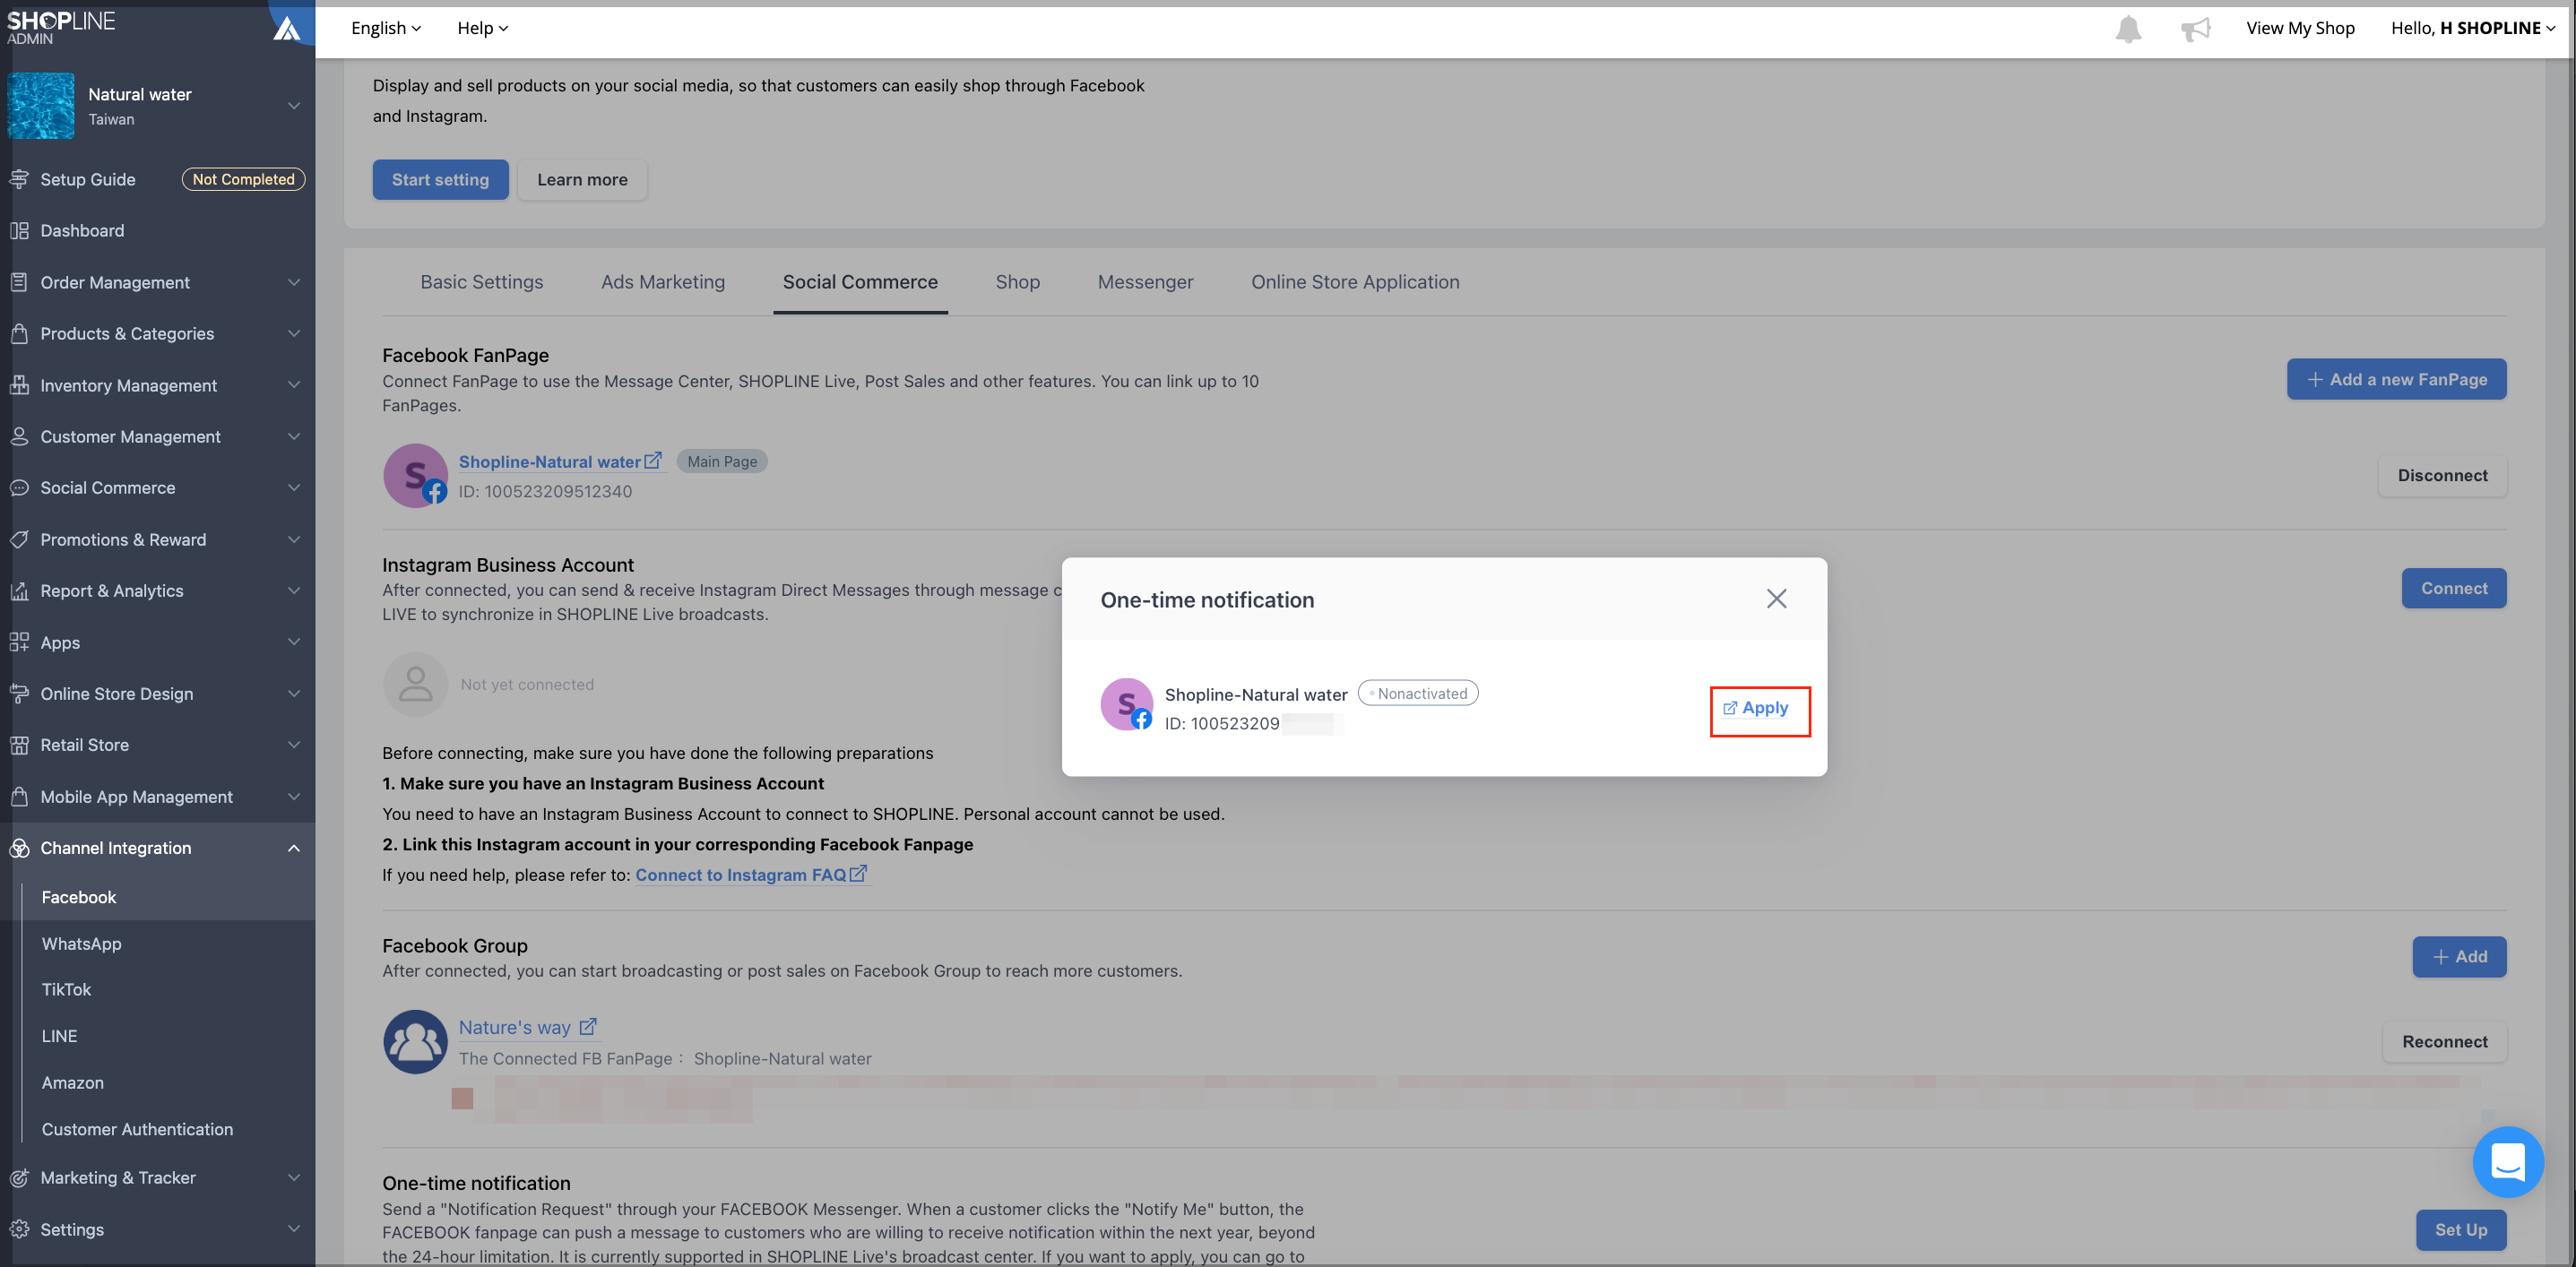Click the Settings gear icon
Viewport: 2576px width, 1267px height.
point(19,1230)
